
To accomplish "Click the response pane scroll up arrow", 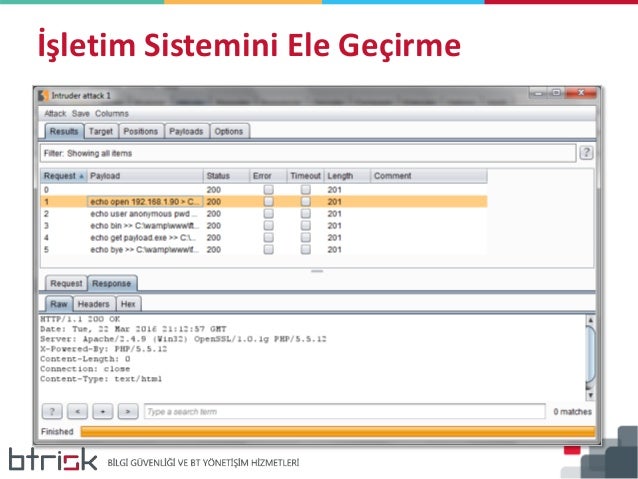I will (590, 320).
